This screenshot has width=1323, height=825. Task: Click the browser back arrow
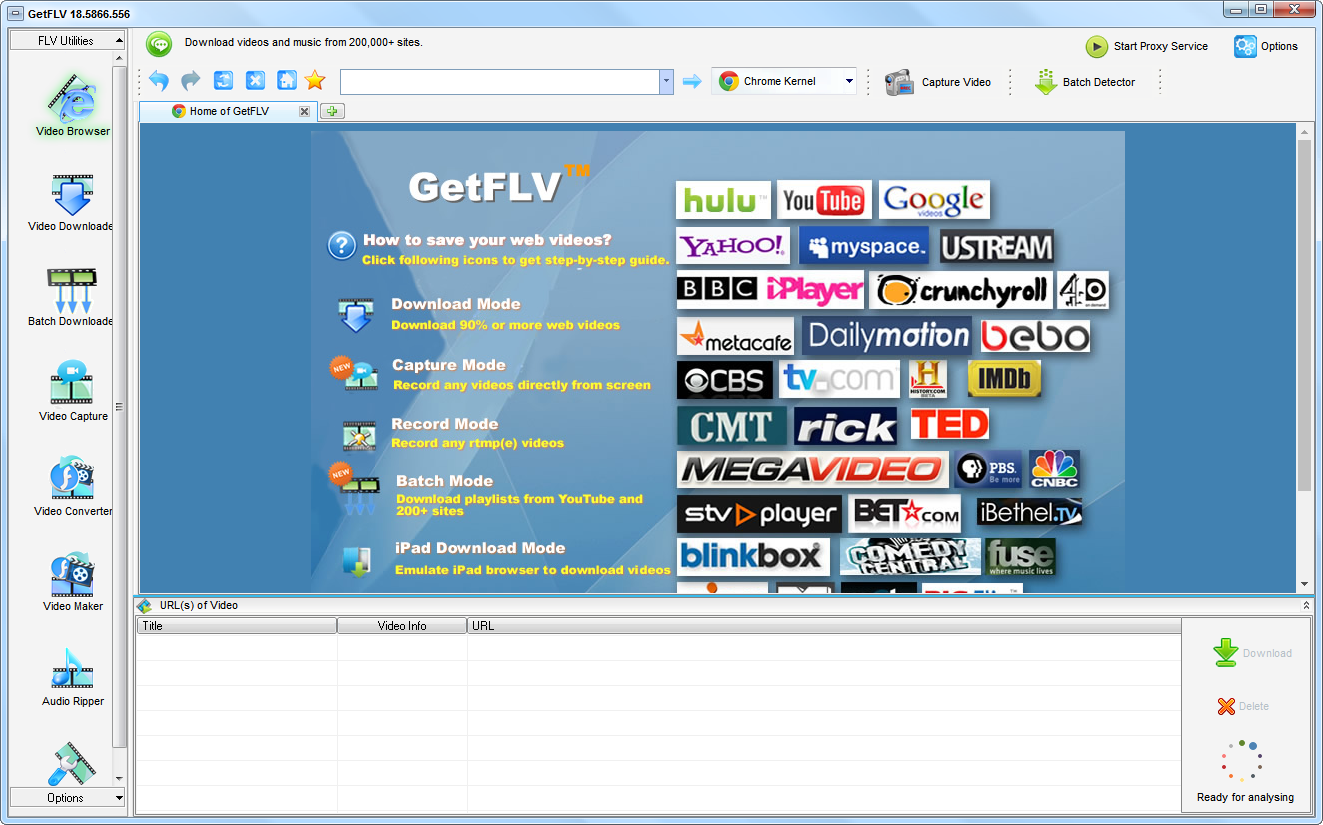[158, 81]
